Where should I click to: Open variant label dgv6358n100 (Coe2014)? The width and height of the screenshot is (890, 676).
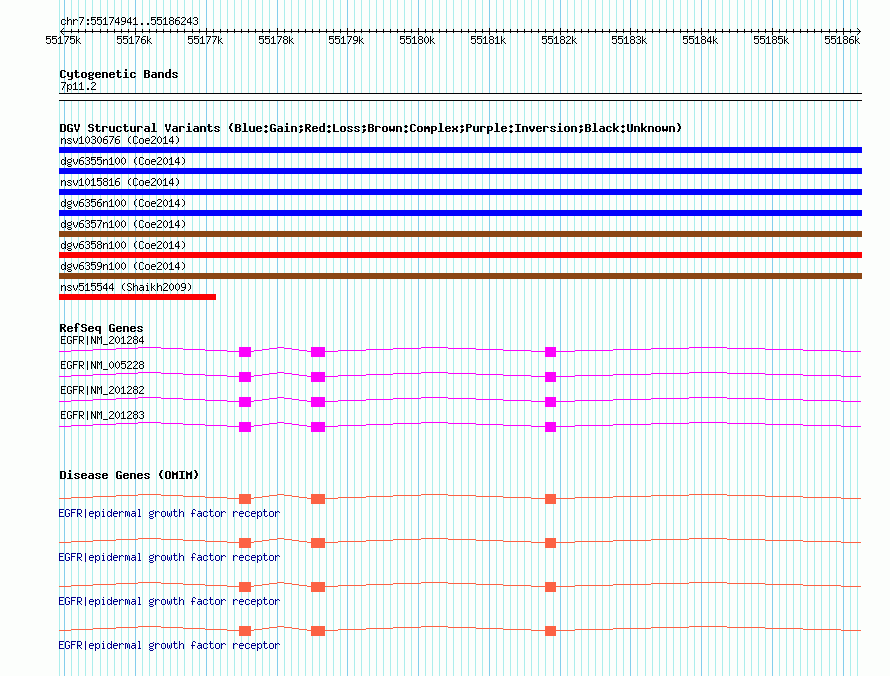point(123,245)
